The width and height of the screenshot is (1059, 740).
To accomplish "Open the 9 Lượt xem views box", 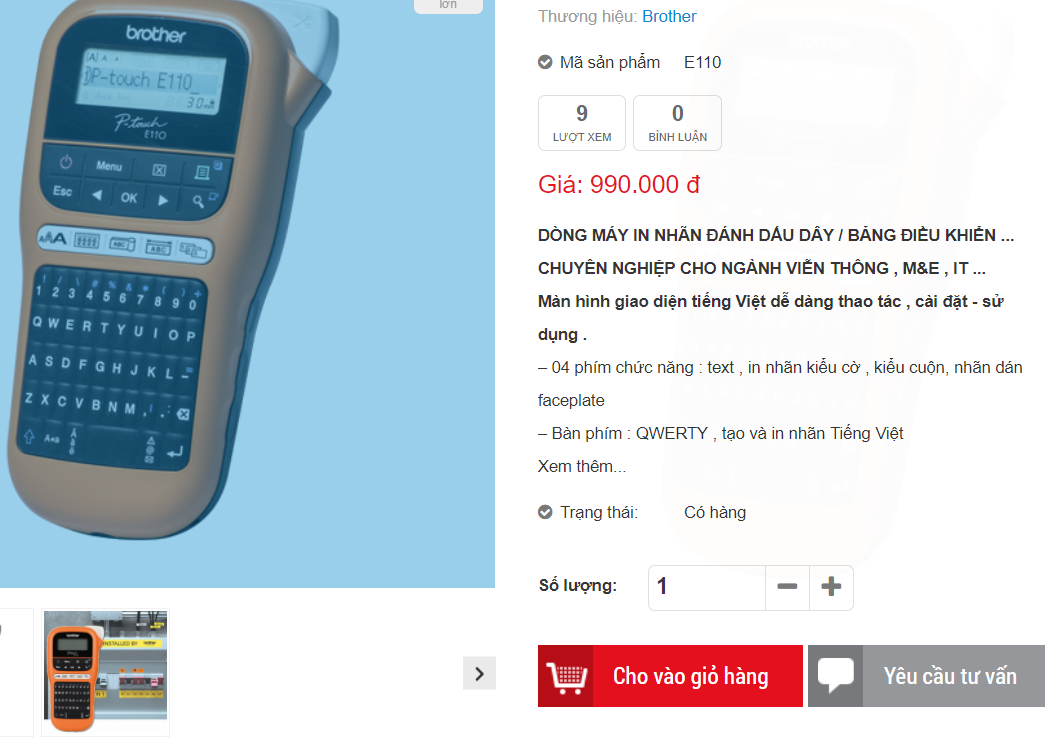I will 582,123.
